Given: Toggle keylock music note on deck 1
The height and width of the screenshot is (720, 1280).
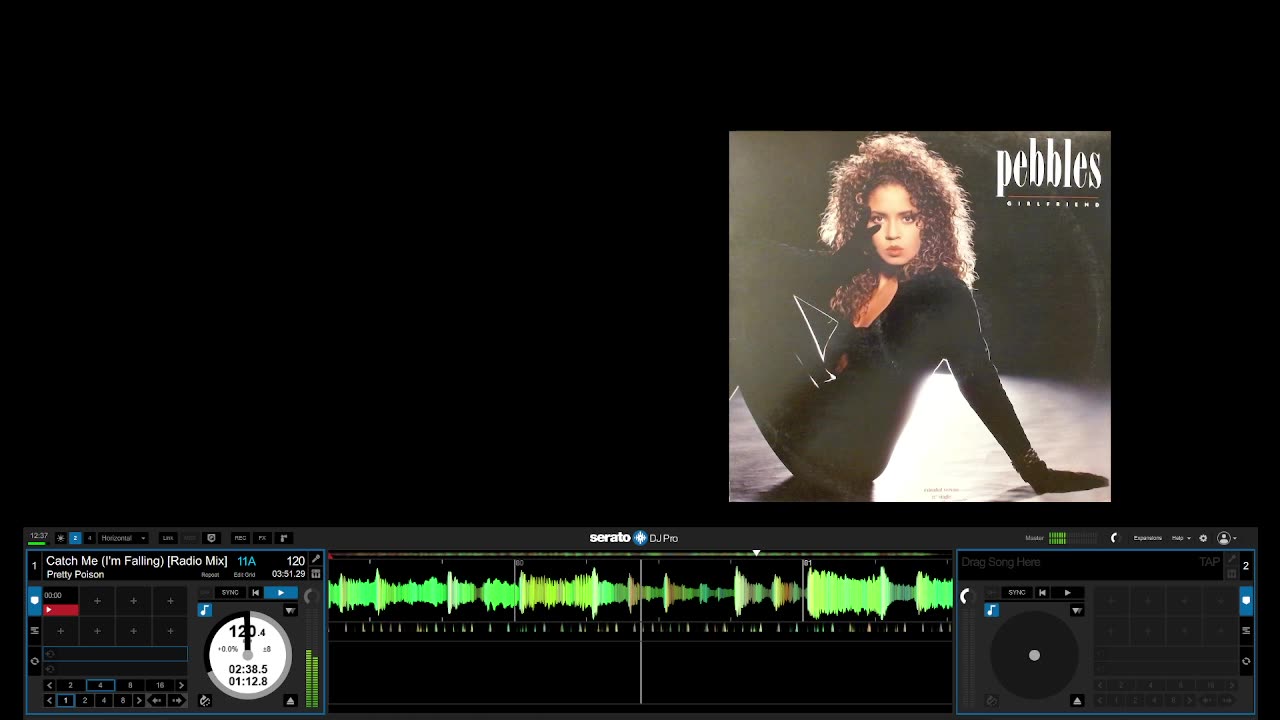Looking at the screenshot, I should point(205,610).
